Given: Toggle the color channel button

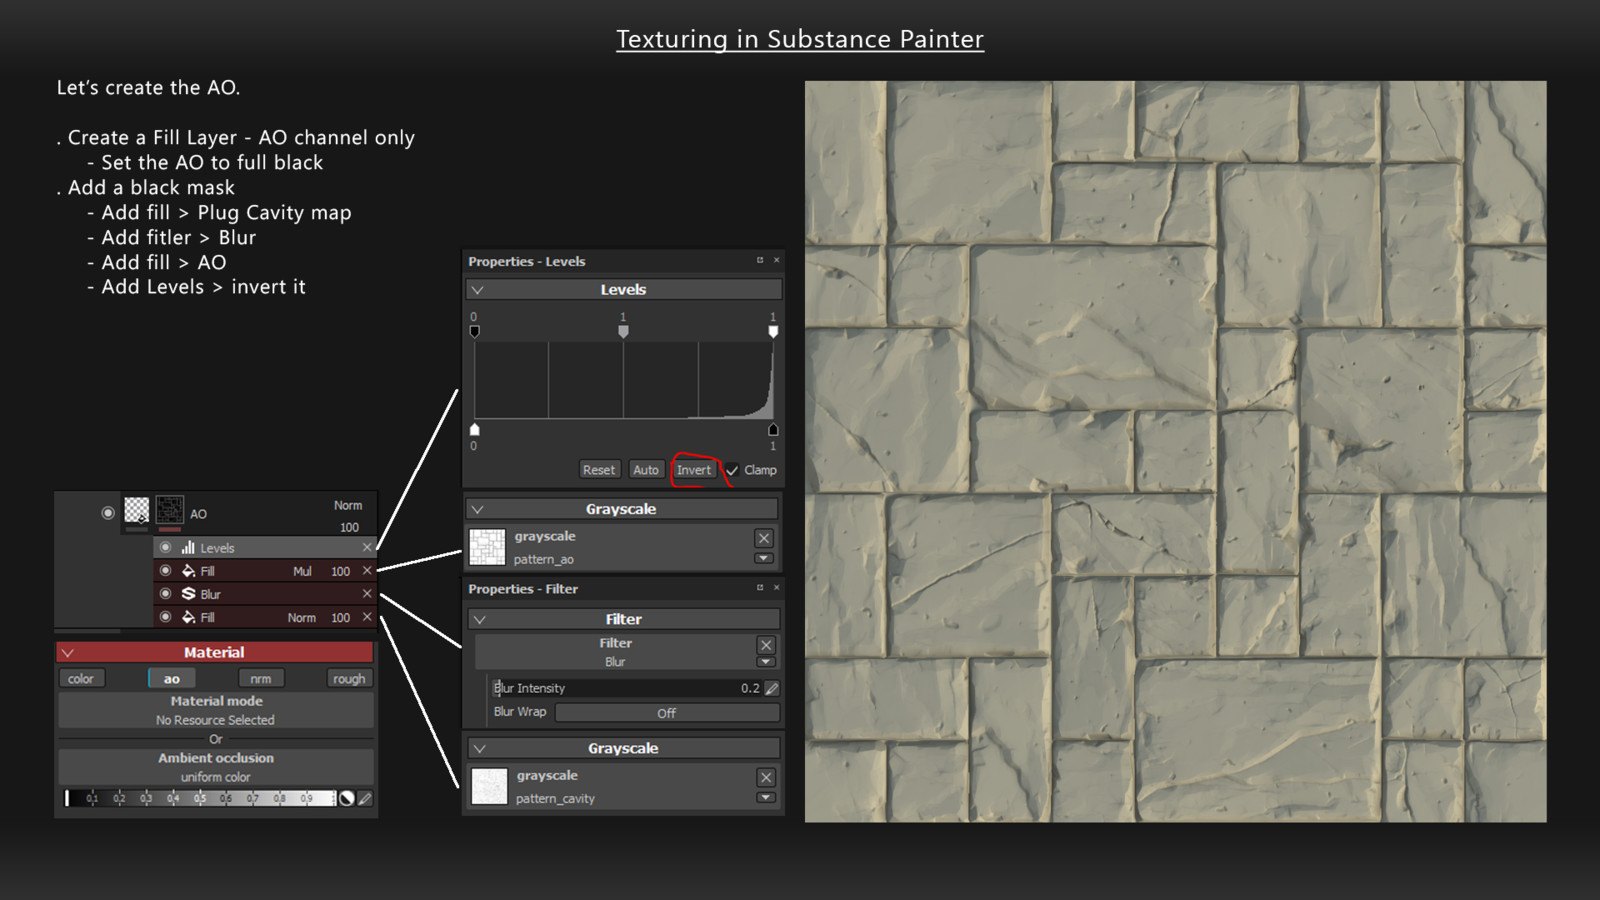Looking at the screenshot, I should point(81,679).
